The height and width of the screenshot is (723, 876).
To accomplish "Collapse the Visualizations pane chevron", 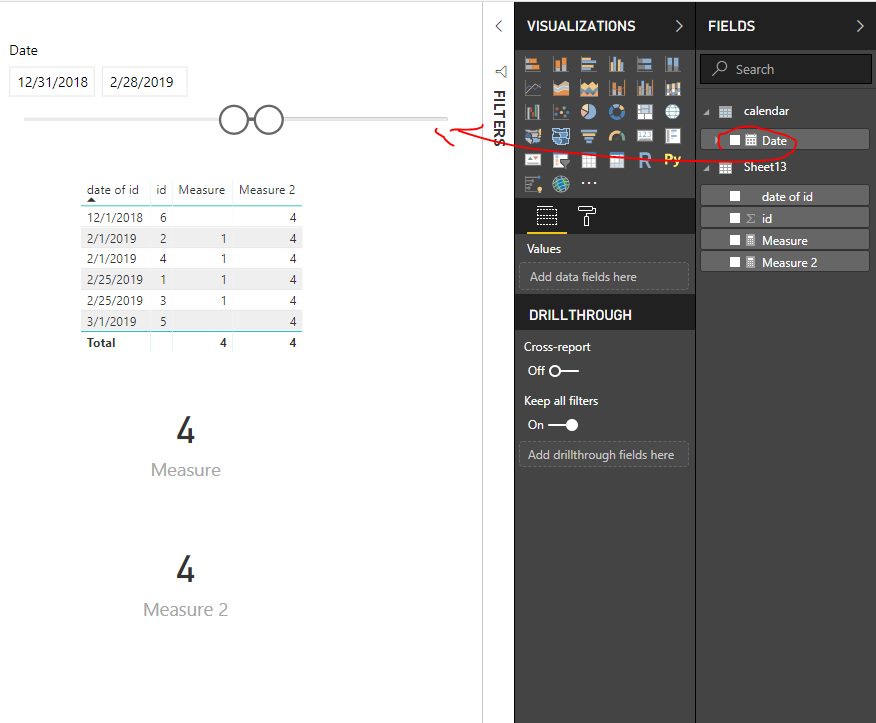I will click(x=679, y=26).
